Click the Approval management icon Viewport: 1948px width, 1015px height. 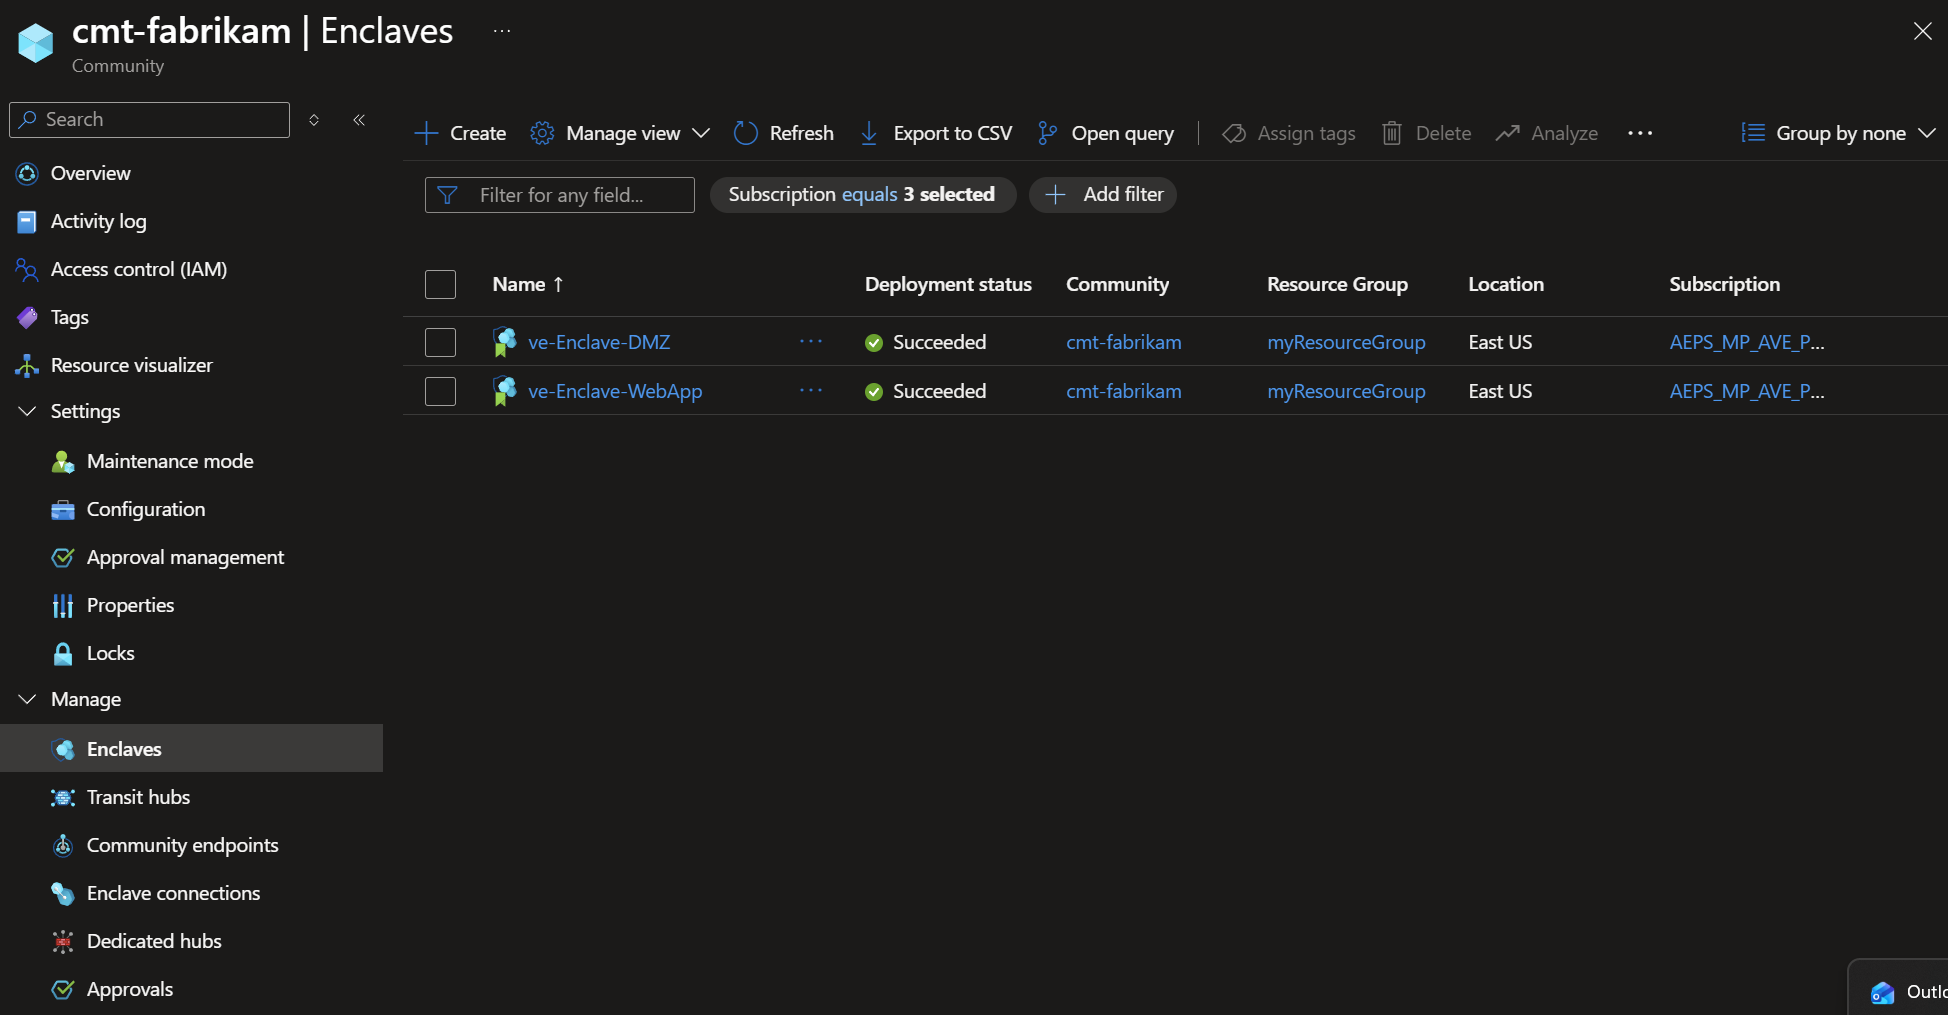click(63, 558)
